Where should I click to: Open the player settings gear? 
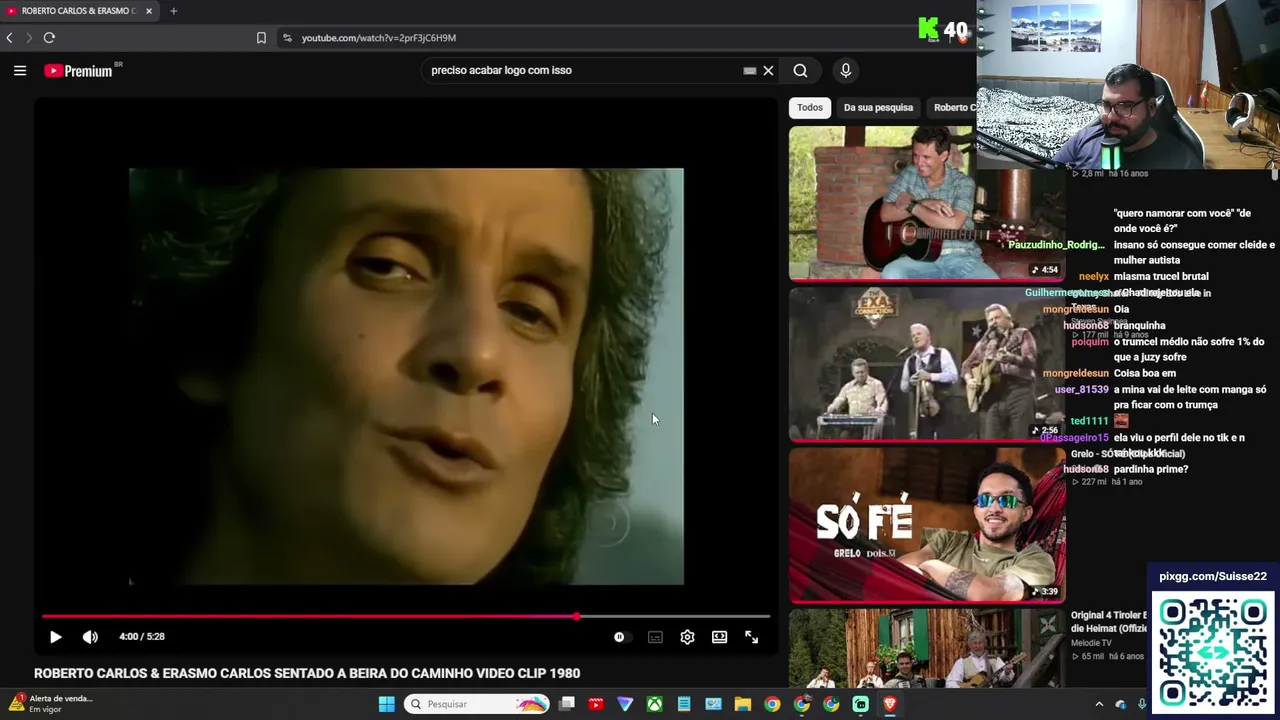coord(687,637)
